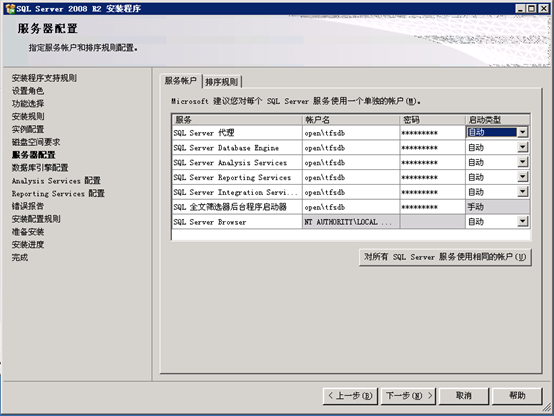Select the SQL 全文筛选器后台程序启动器 row
Viewport: 554px width, 416px height.
(237, 207)
